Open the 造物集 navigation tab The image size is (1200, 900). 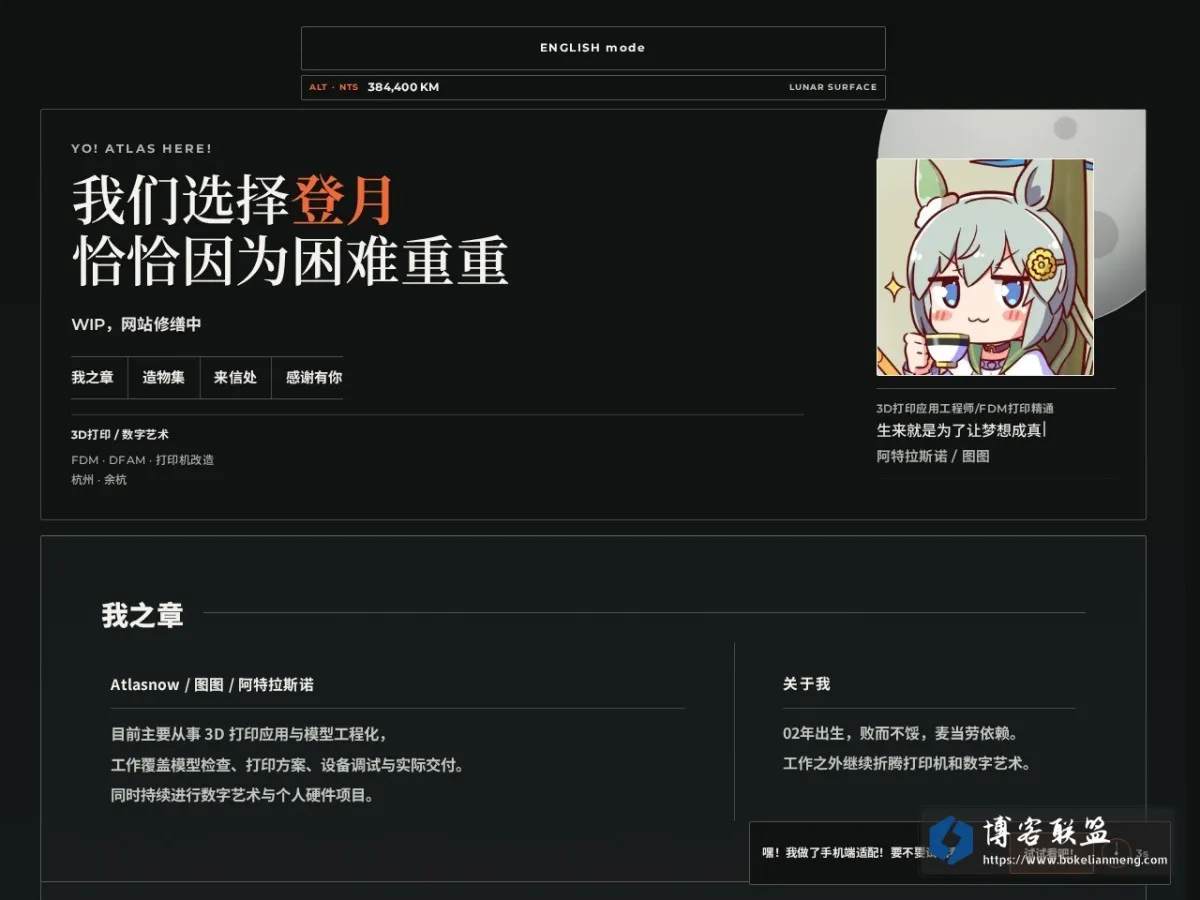click(164, 378)
